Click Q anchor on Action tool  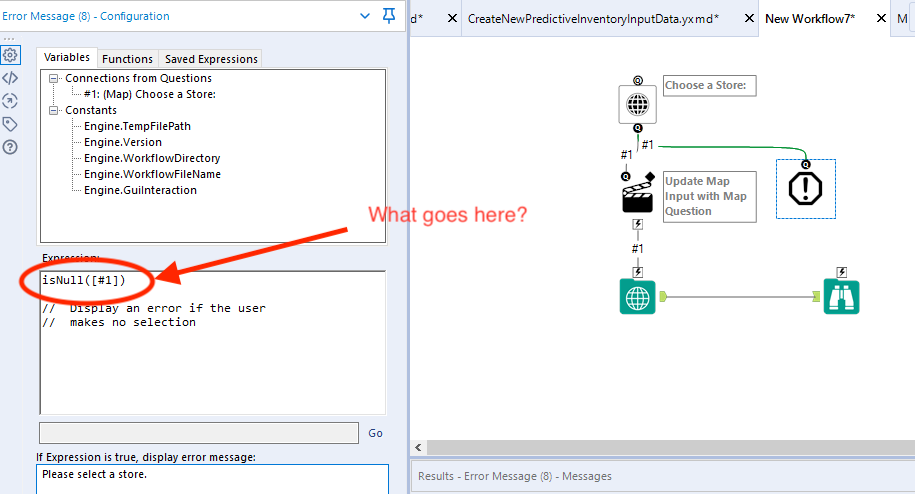click(x=626, y=176)
